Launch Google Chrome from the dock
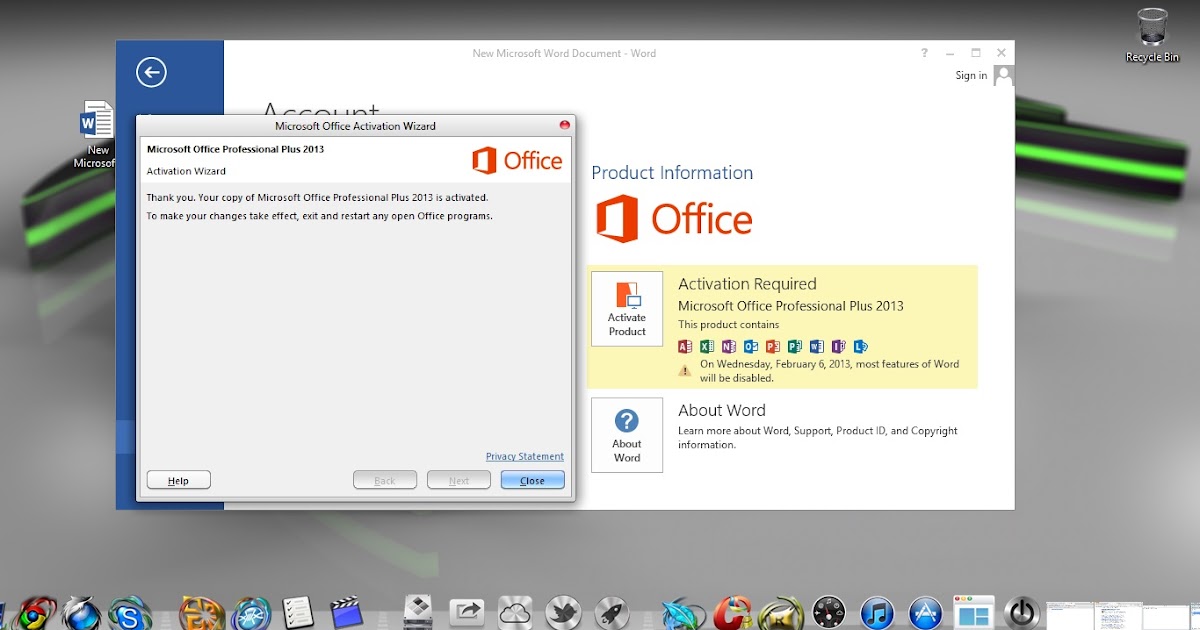The image size is (1200, 630). point(35,613)
